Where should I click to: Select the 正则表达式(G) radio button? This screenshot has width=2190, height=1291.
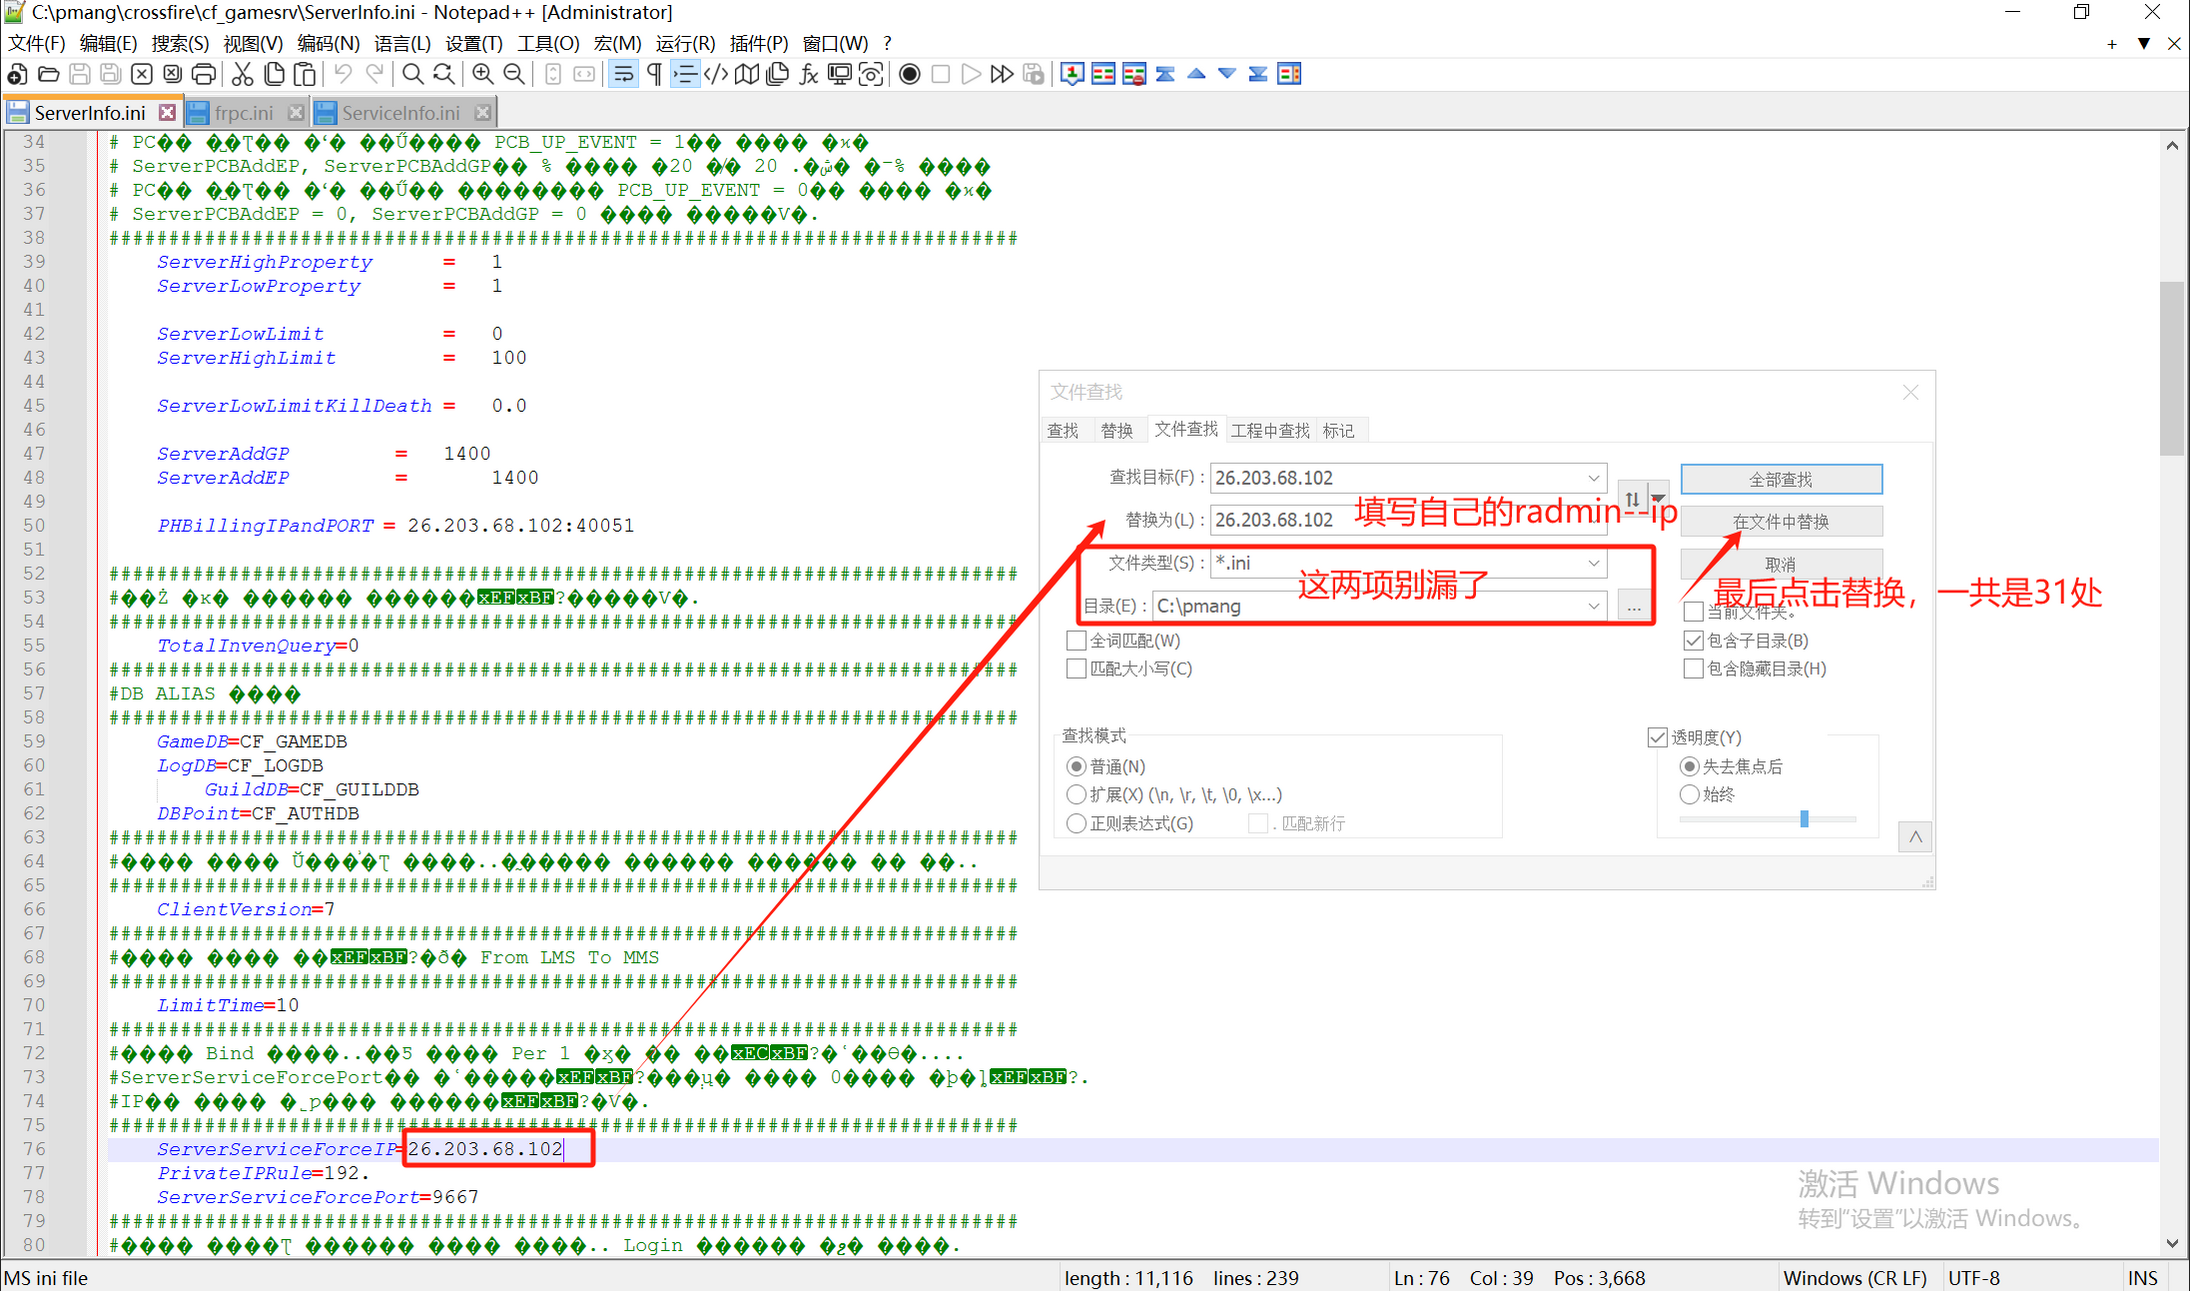(x=1076, y=823)
